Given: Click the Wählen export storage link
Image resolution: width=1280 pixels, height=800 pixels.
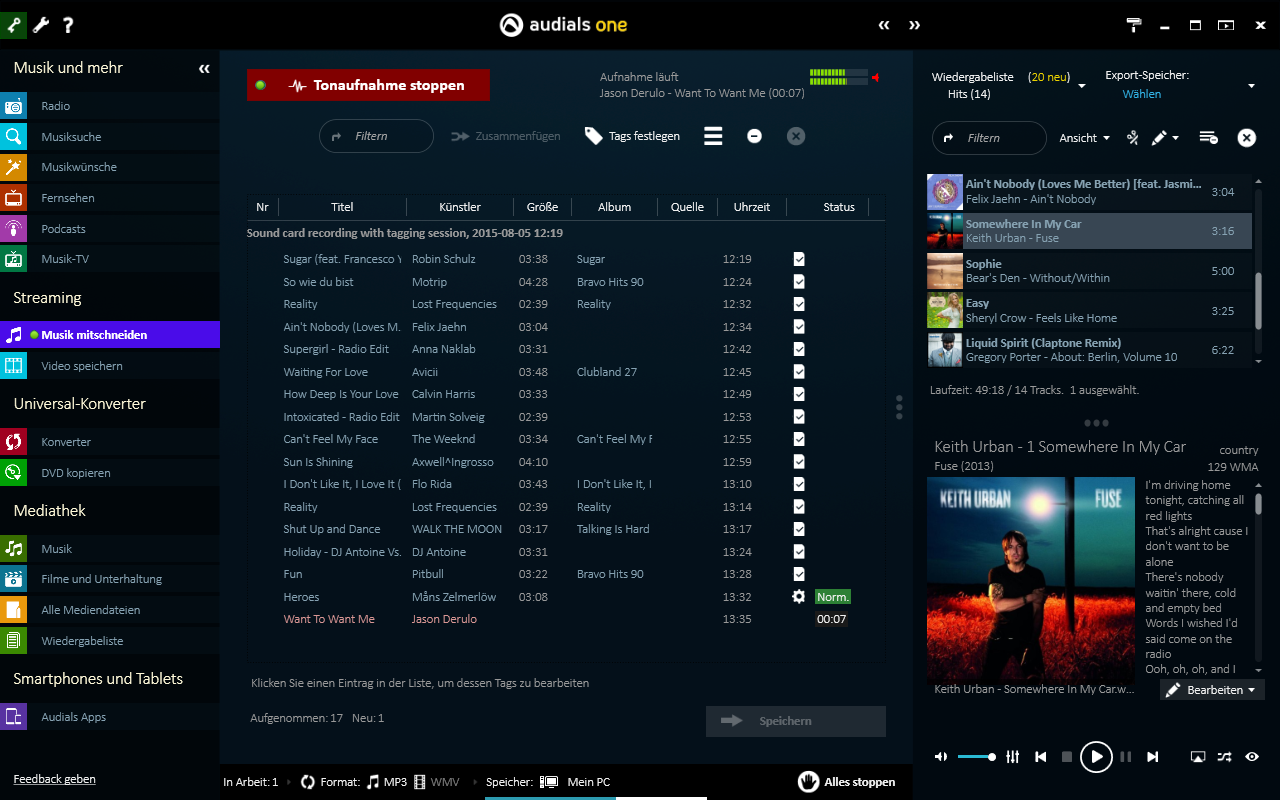Looking at the screenshot, I should 1141,94.
